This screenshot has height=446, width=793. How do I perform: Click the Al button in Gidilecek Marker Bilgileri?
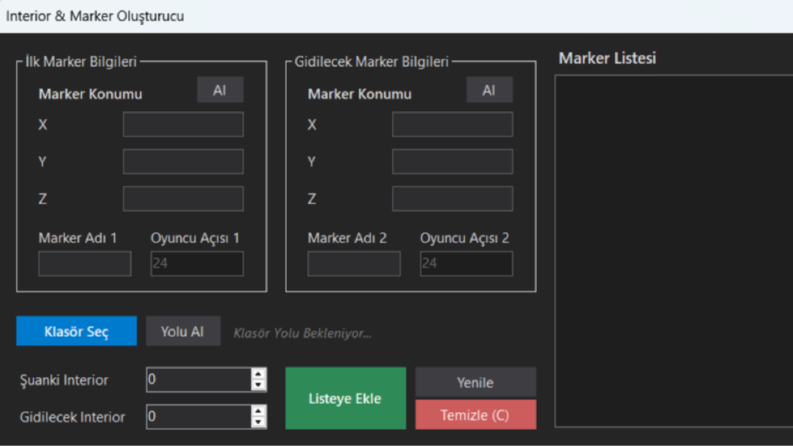point(489,90)
